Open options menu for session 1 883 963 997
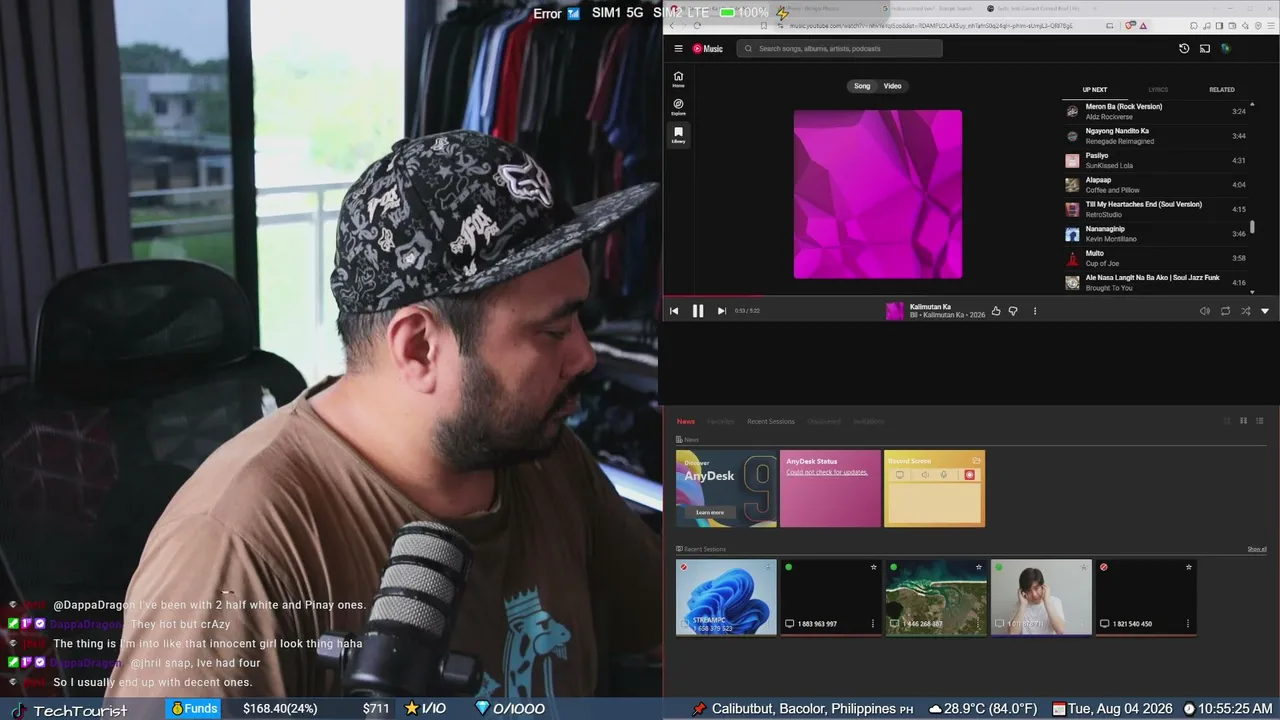The width and height of the screenshot is (1280, 720). (x=873, y=624)
